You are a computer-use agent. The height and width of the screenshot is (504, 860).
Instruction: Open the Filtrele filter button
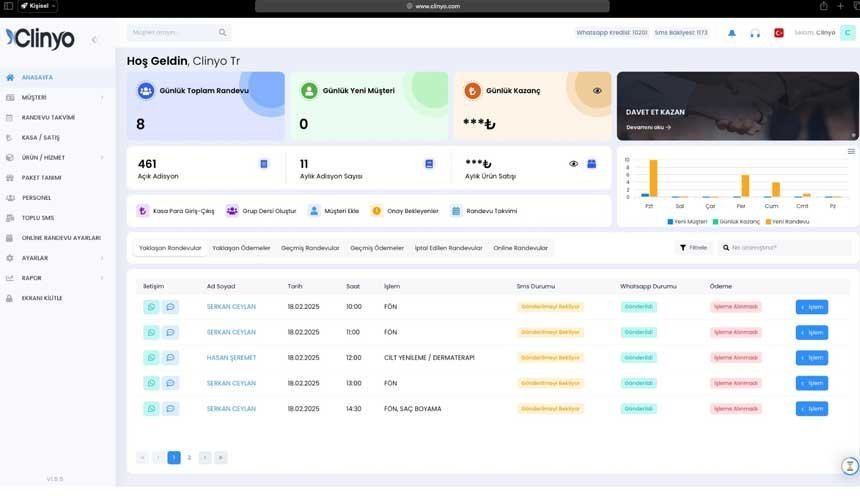click(693, 248)
